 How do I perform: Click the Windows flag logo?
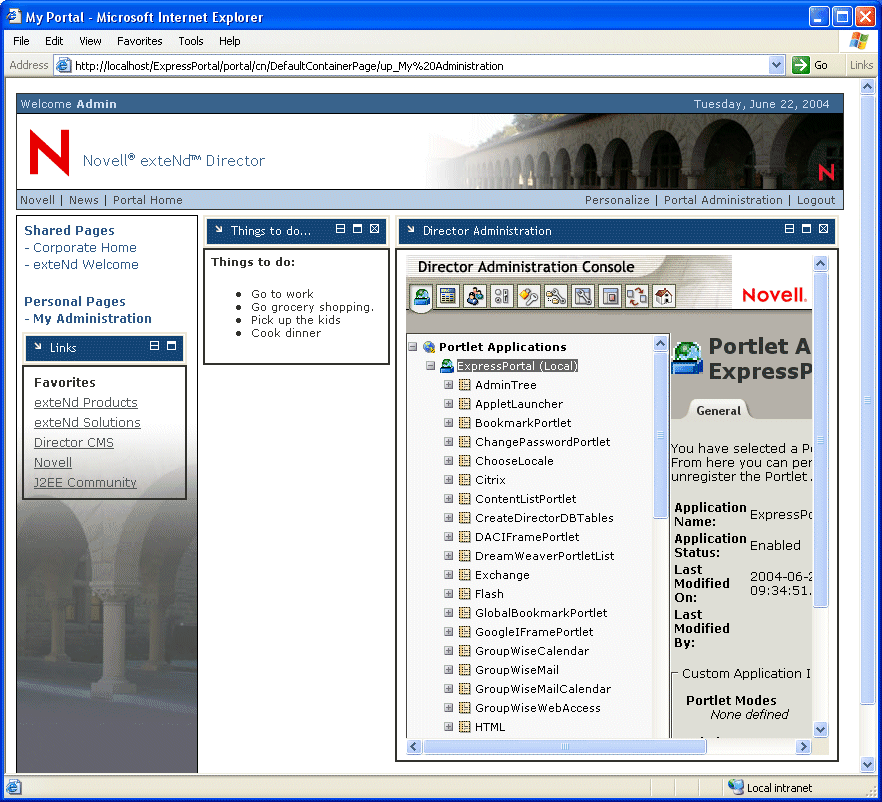(859, 40)
